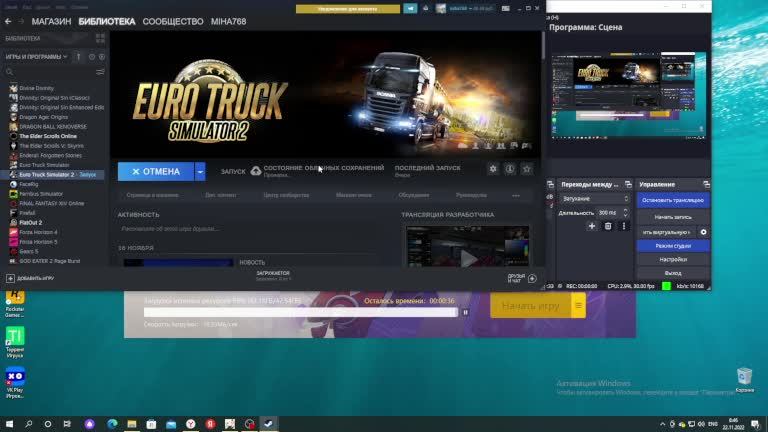Open Steam notifications bell icon
This screenshot has height=432, width=768.
click(425, 8)
